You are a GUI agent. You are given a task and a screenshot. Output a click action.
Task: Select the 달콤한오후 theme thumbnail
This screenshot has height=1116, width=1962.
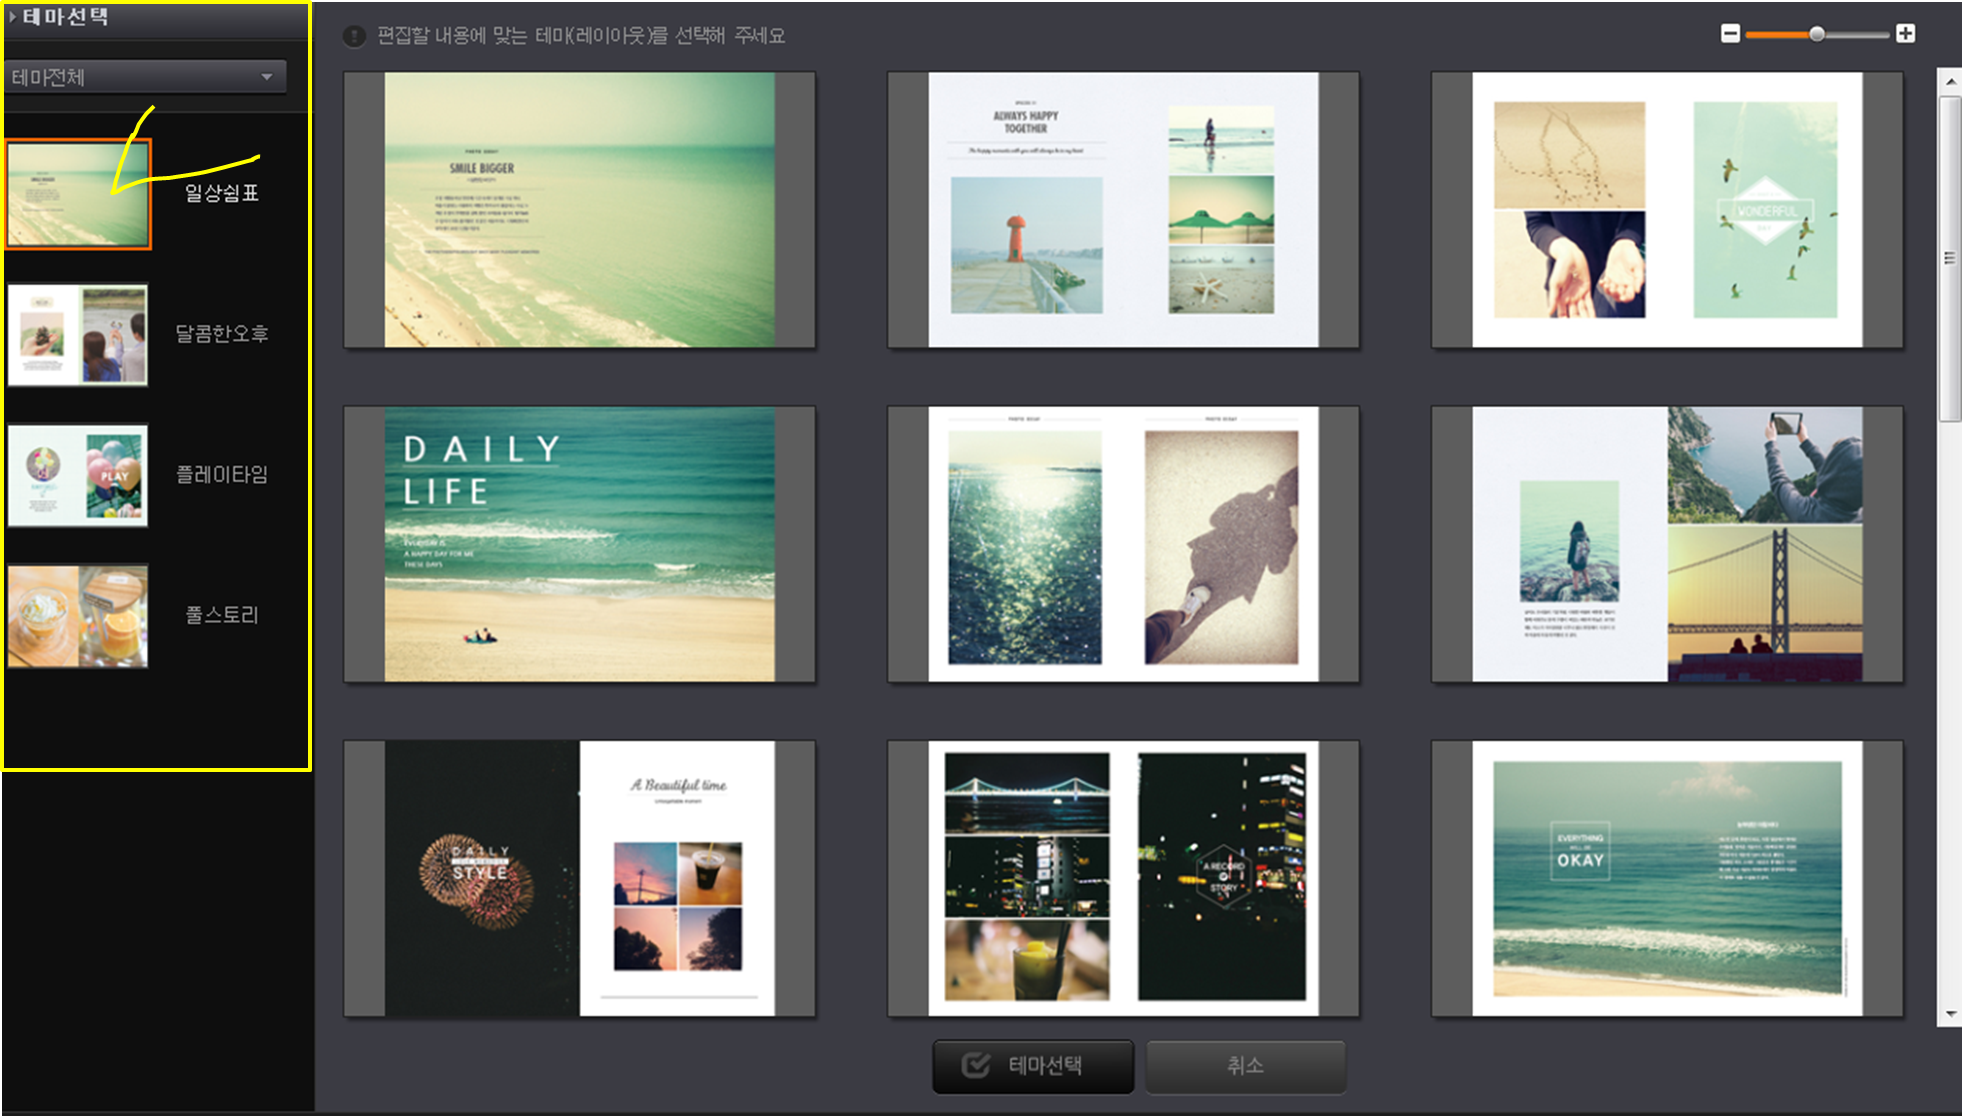point(78,334)
